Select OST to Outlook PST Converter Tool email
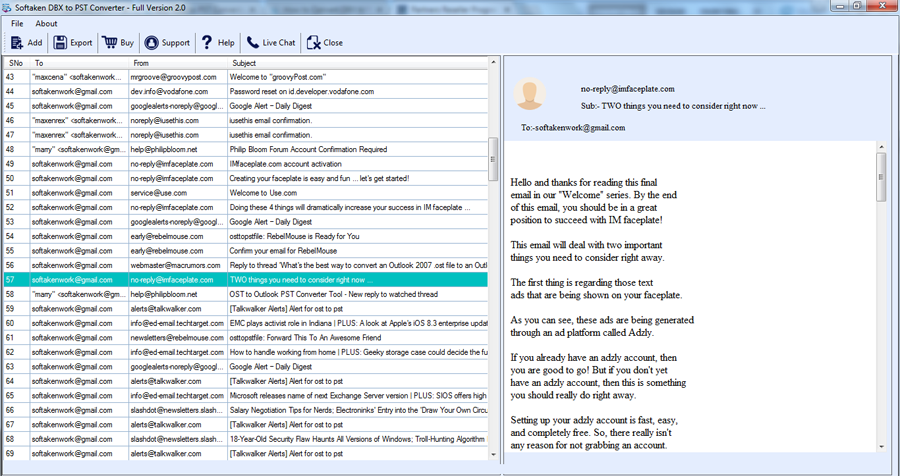The image size is (900, 476). point(246,294)
